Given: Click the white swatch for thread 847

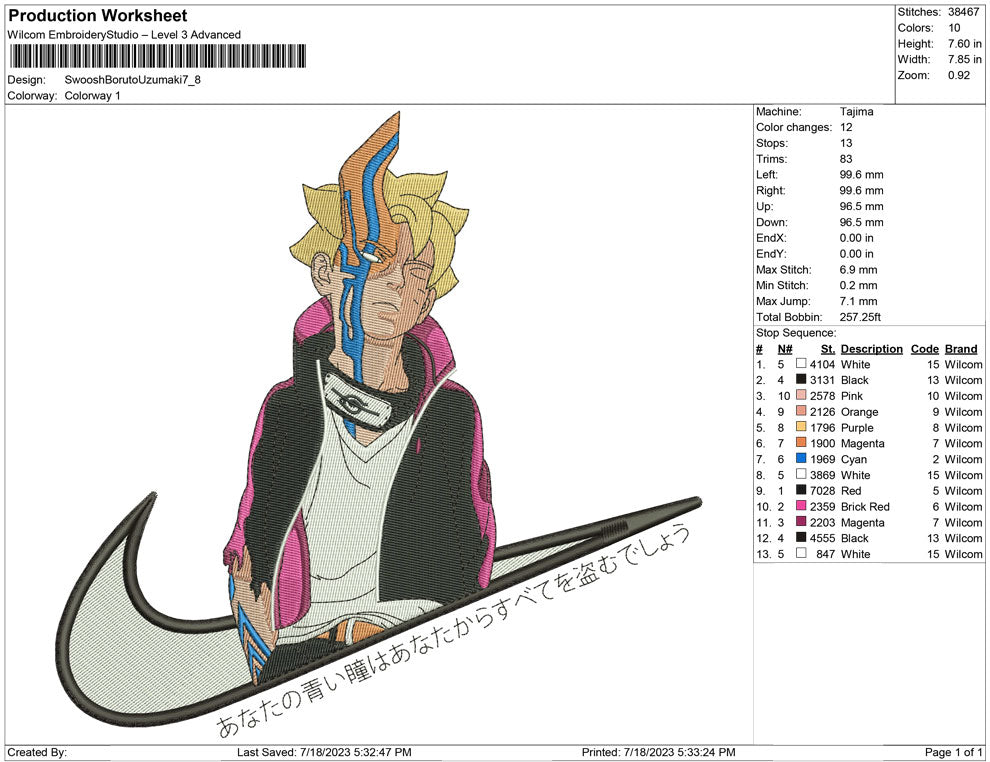Looking at the screenshot, I should coord(801,553).
